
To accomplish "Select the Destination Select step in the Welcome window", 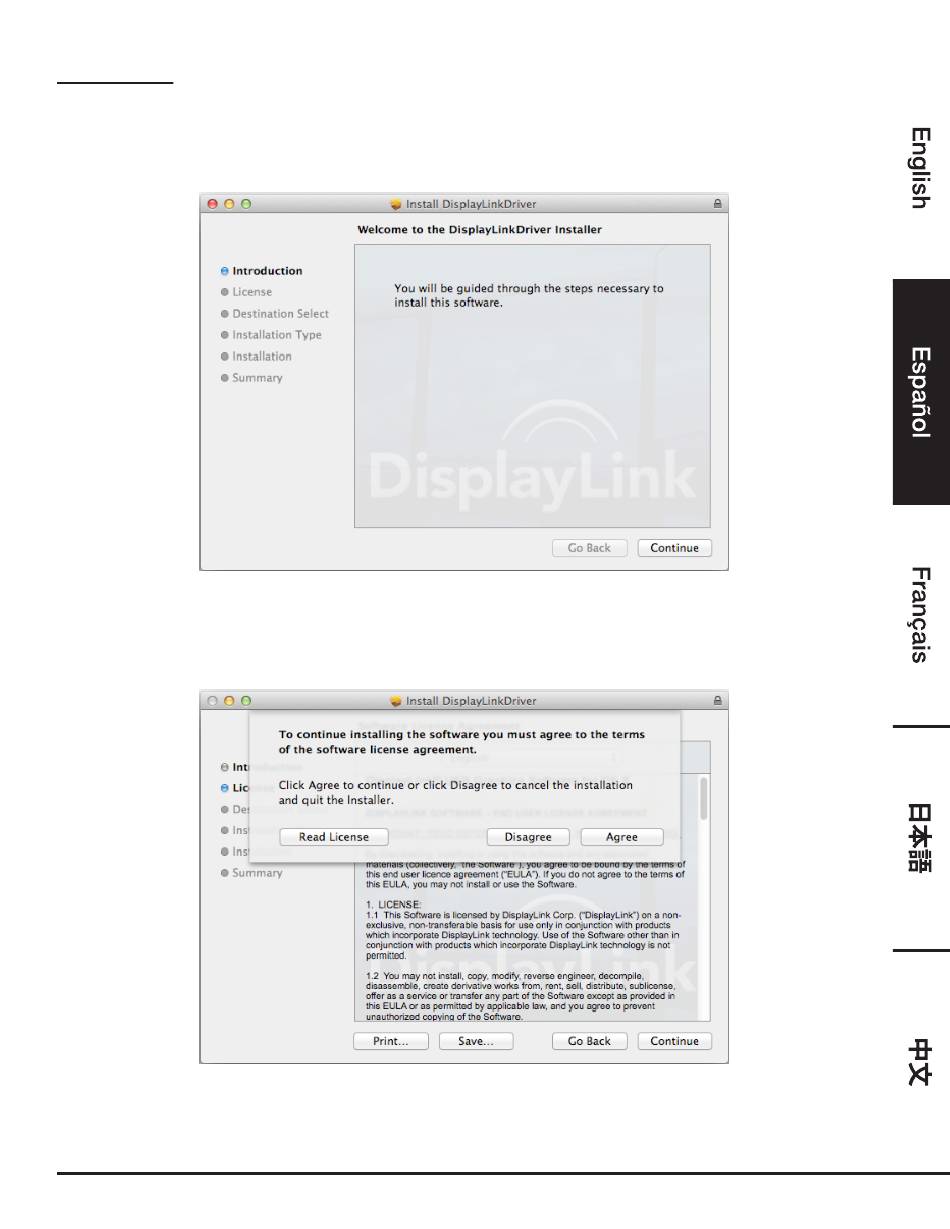I will coord(280,314).
